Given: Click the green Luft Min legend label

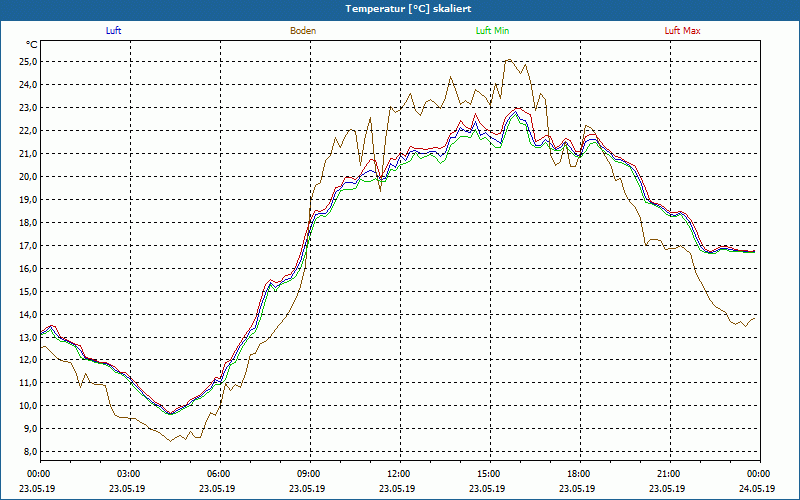Looking at the screenshot, I should pos(492,31).
